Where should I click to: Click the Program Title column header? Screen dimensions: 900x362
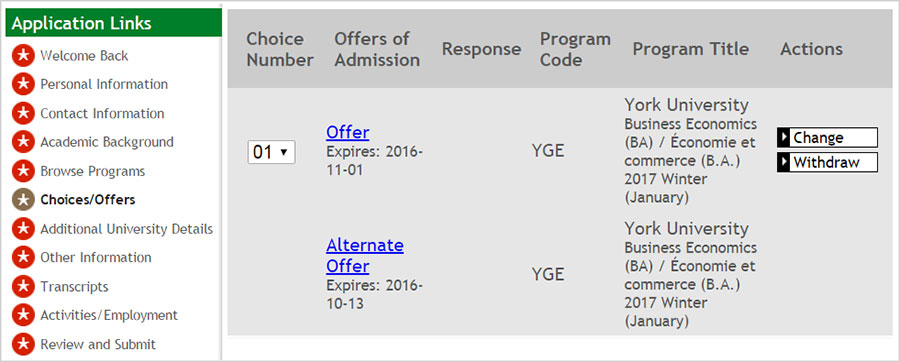690,49
